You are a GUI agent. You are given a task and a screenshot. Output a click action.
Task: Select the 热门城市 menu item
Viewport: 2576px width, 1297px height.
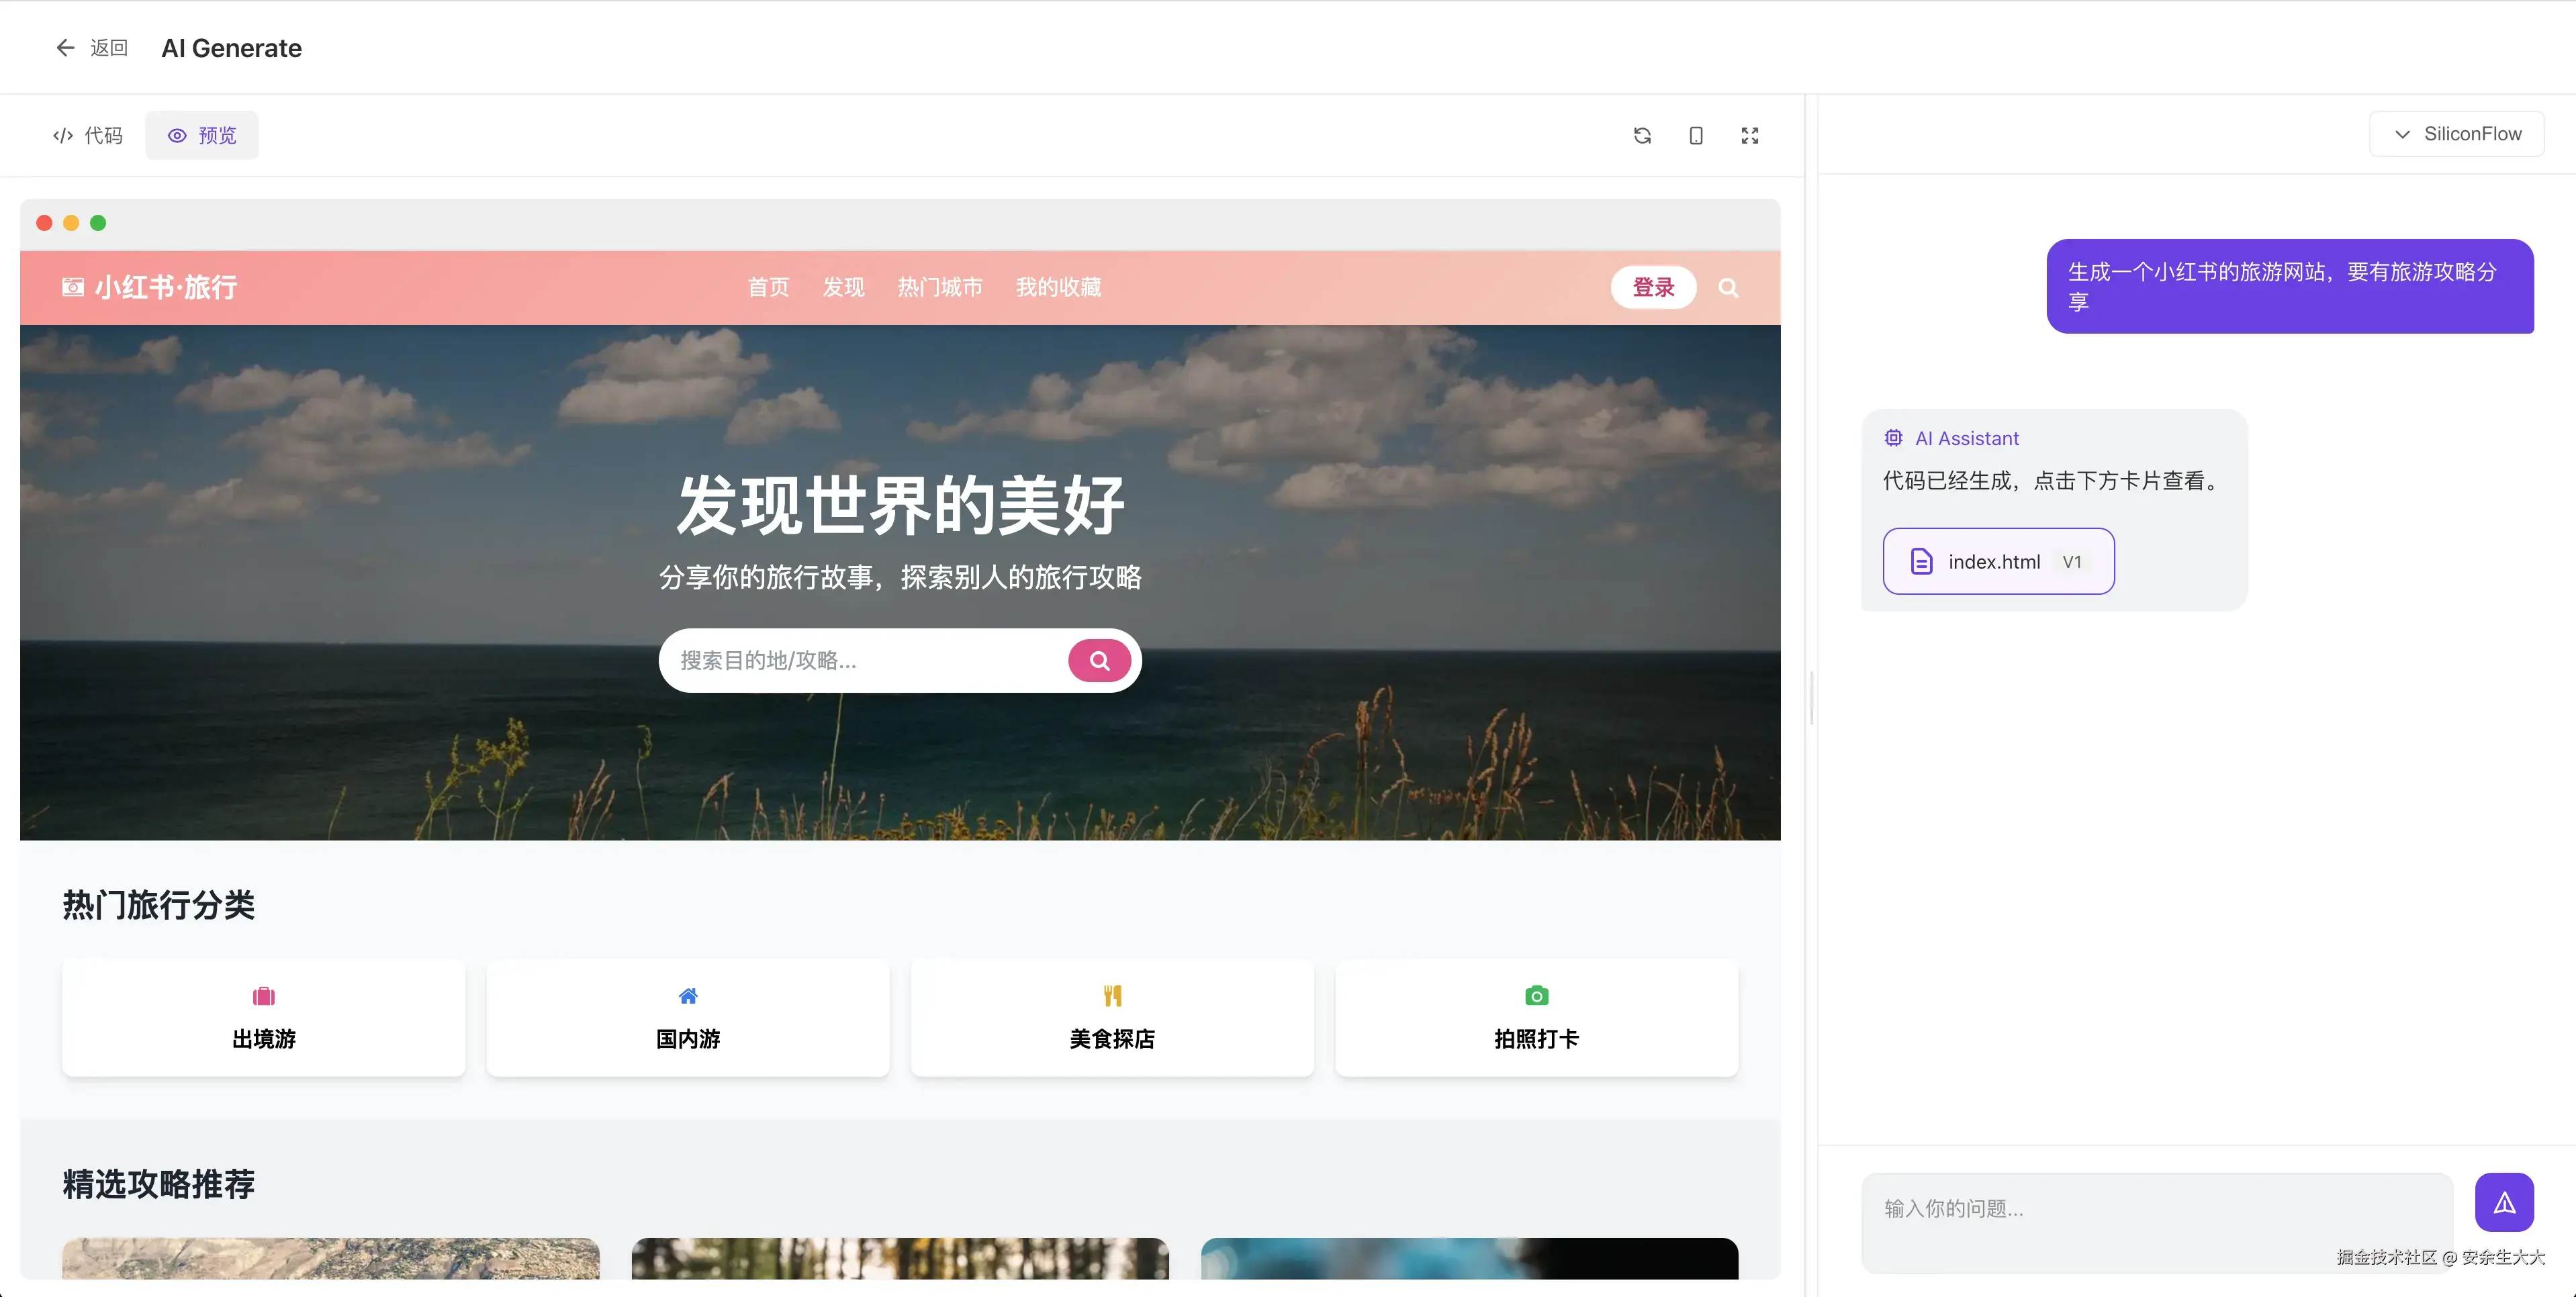pyautogui.click(x=939, y=287)
